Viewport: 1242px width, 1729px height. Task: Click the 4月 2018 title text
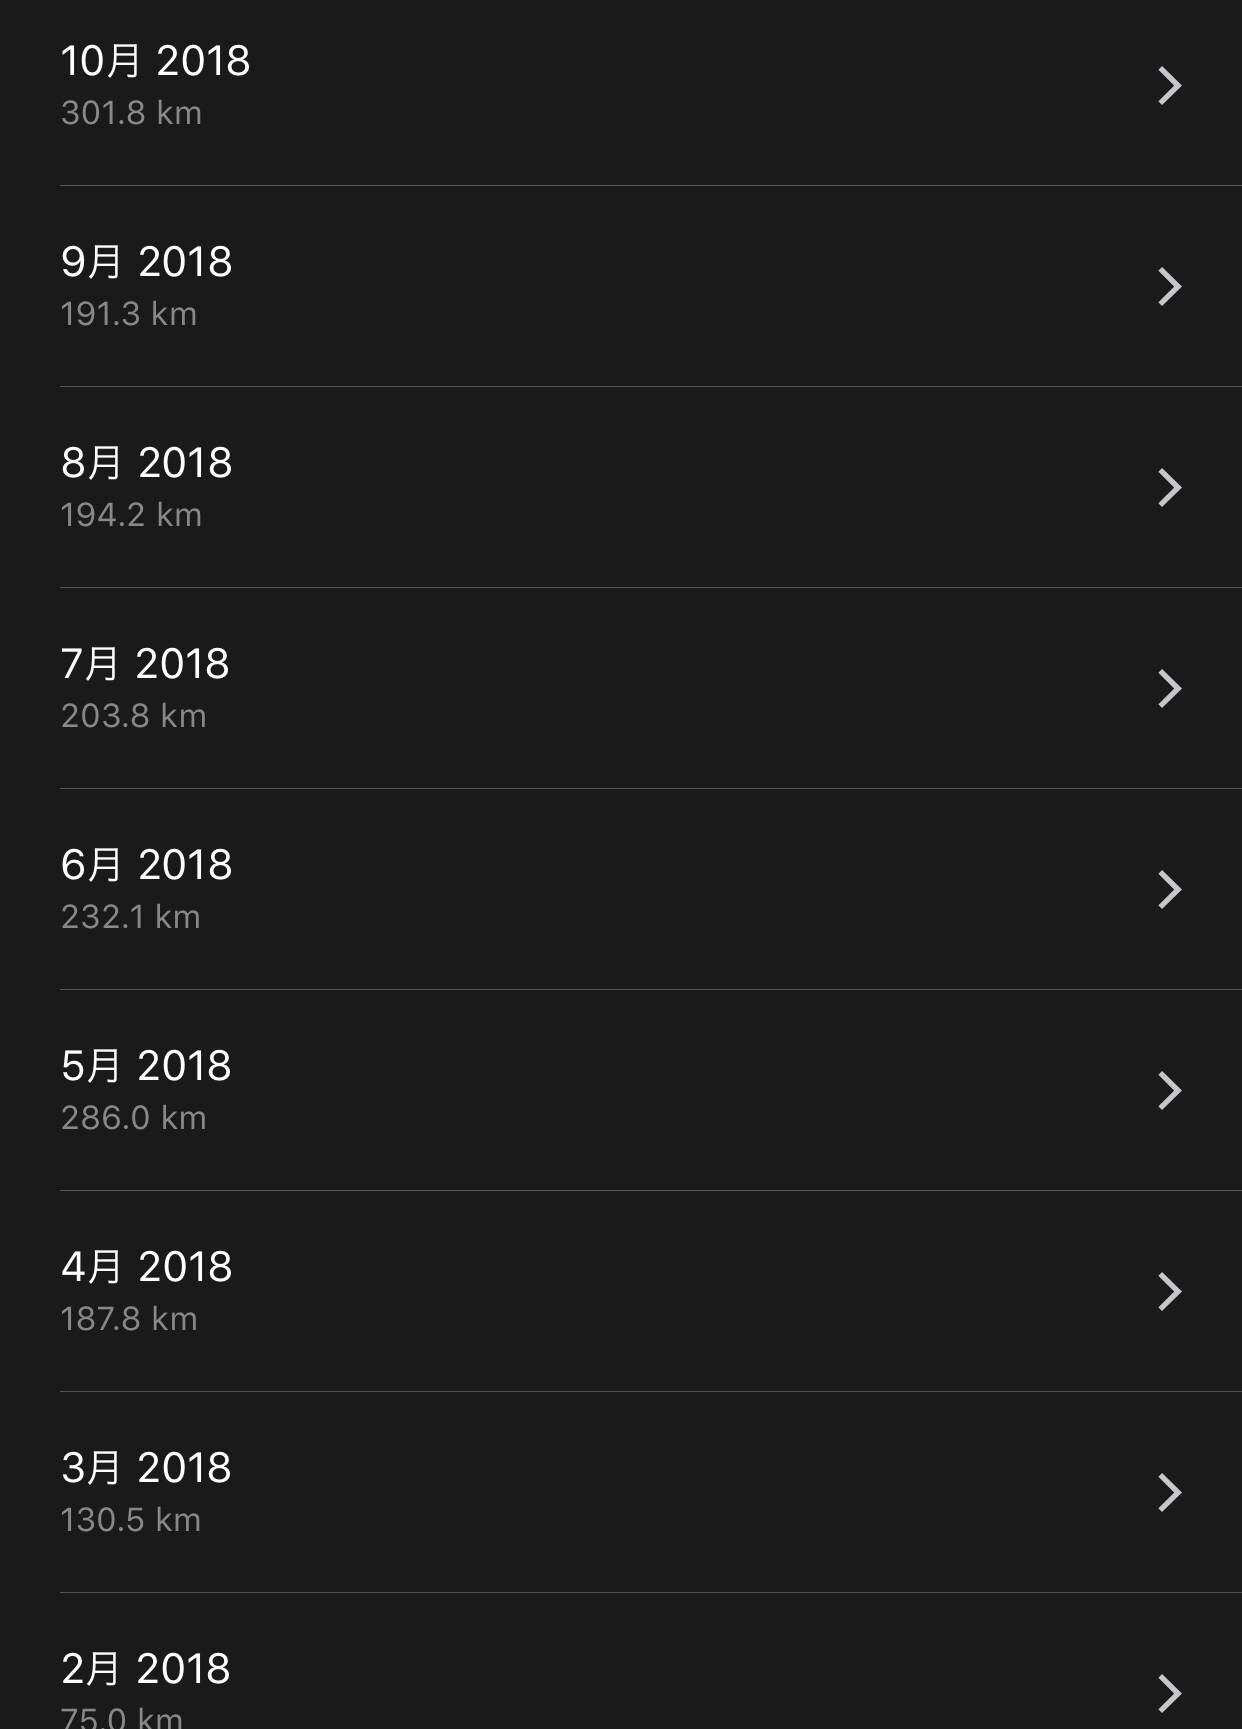(x=146, y=1267)
